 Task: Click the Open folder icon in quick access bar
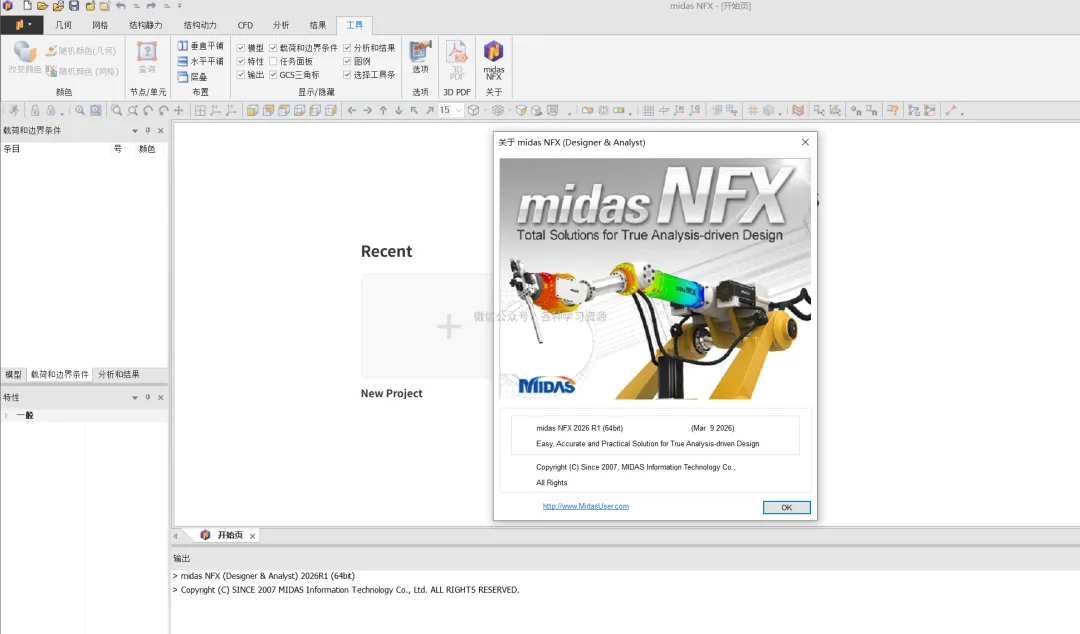[43, 6]
